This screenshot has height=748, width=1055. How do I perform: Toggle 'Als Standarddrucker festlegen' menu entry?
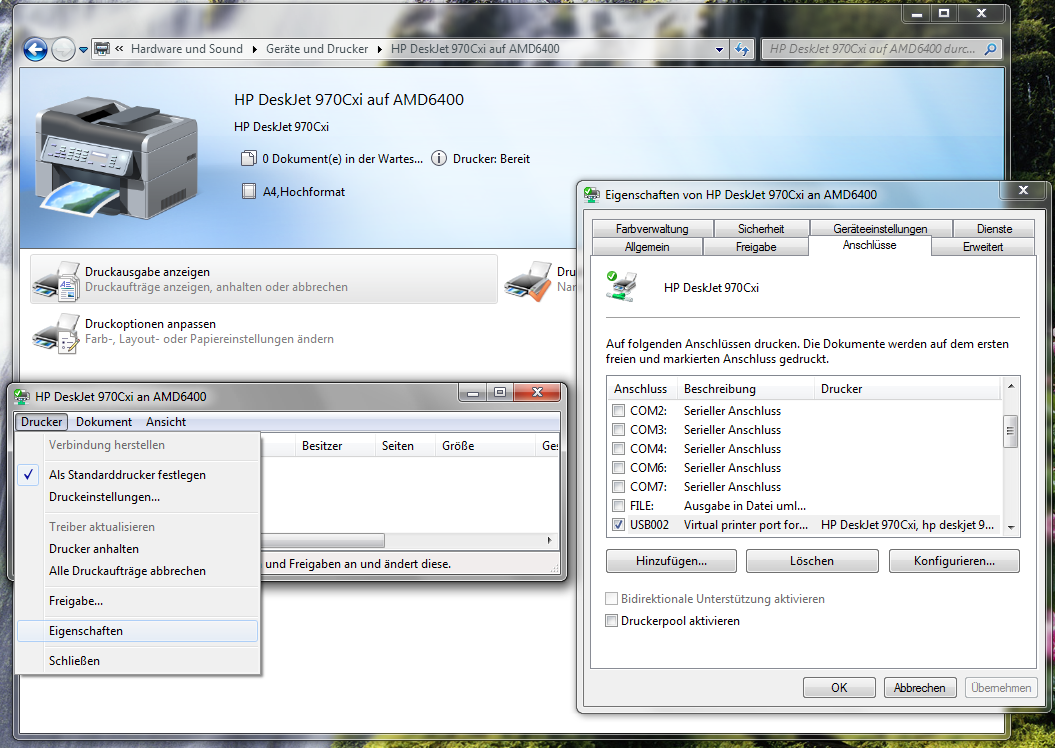(137, 475)
